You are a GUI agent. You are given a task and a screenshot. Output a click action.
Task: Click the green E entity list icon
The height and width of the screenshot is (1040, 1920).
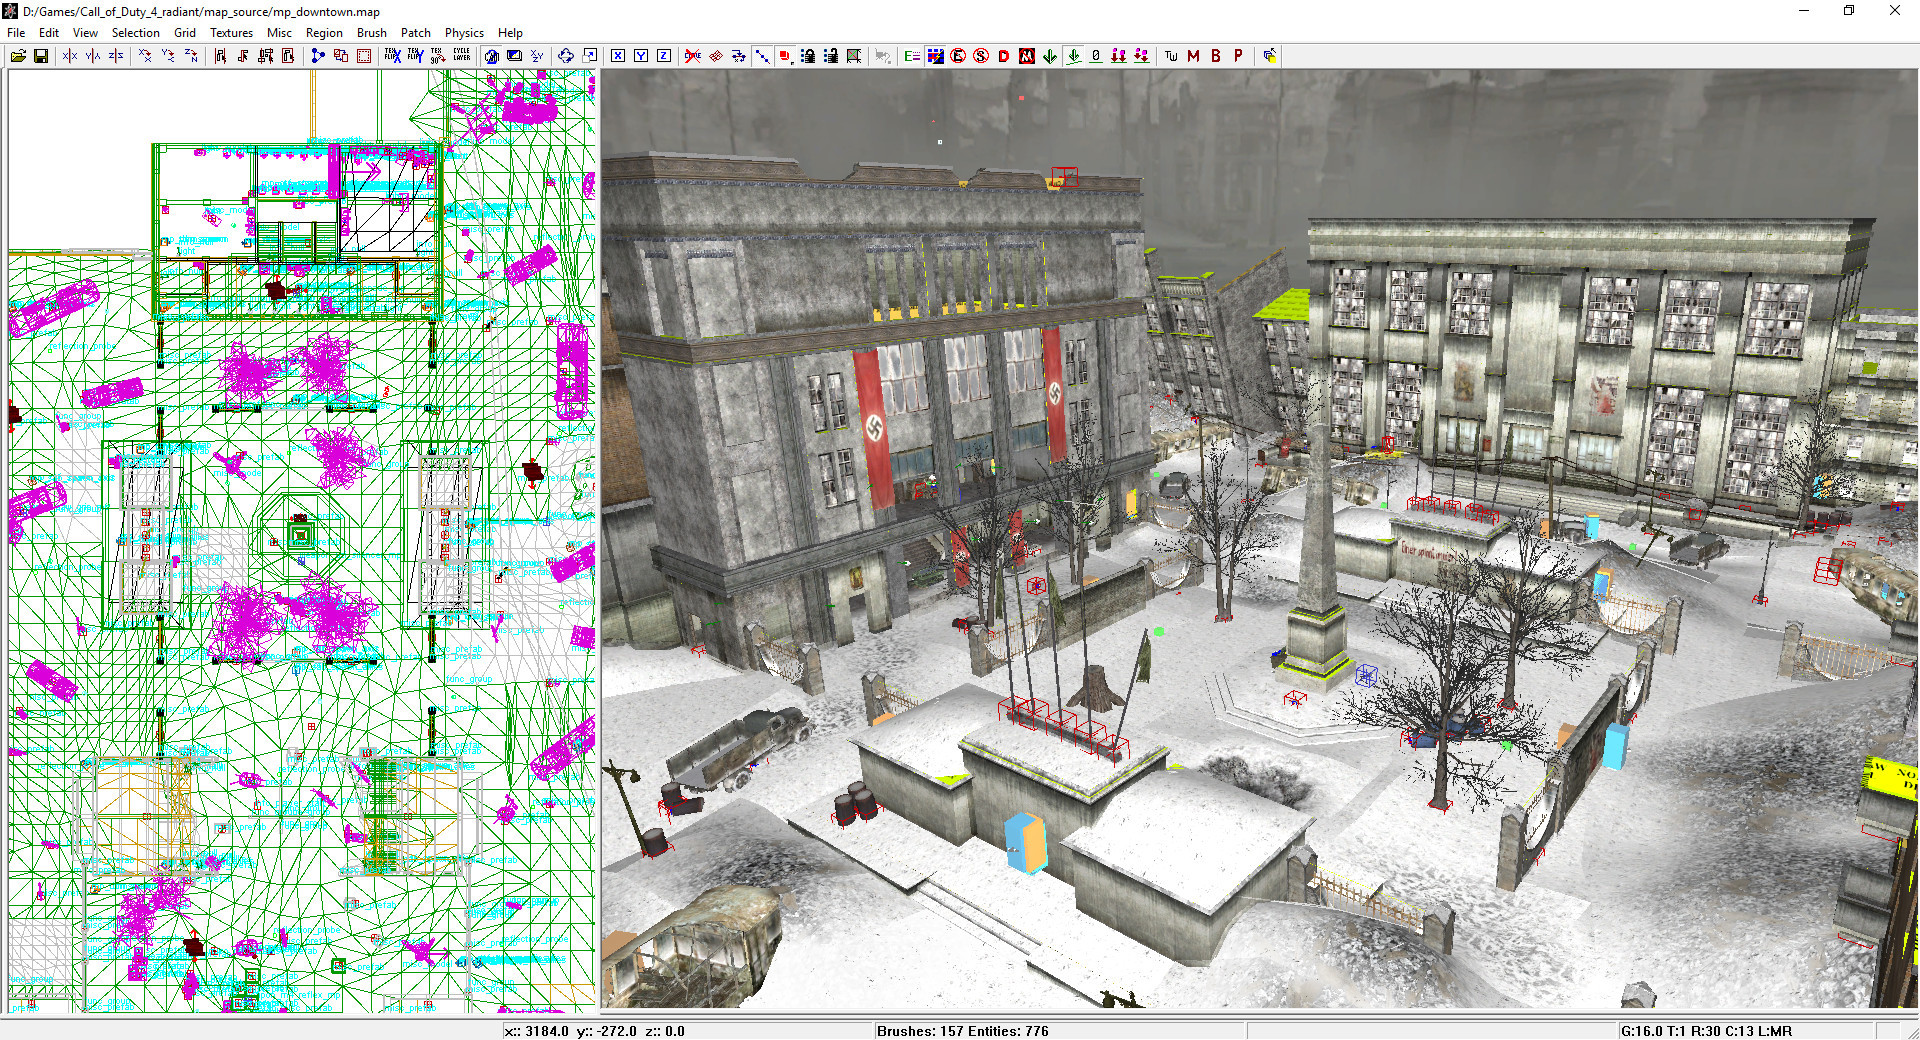(x=912, y=56)
